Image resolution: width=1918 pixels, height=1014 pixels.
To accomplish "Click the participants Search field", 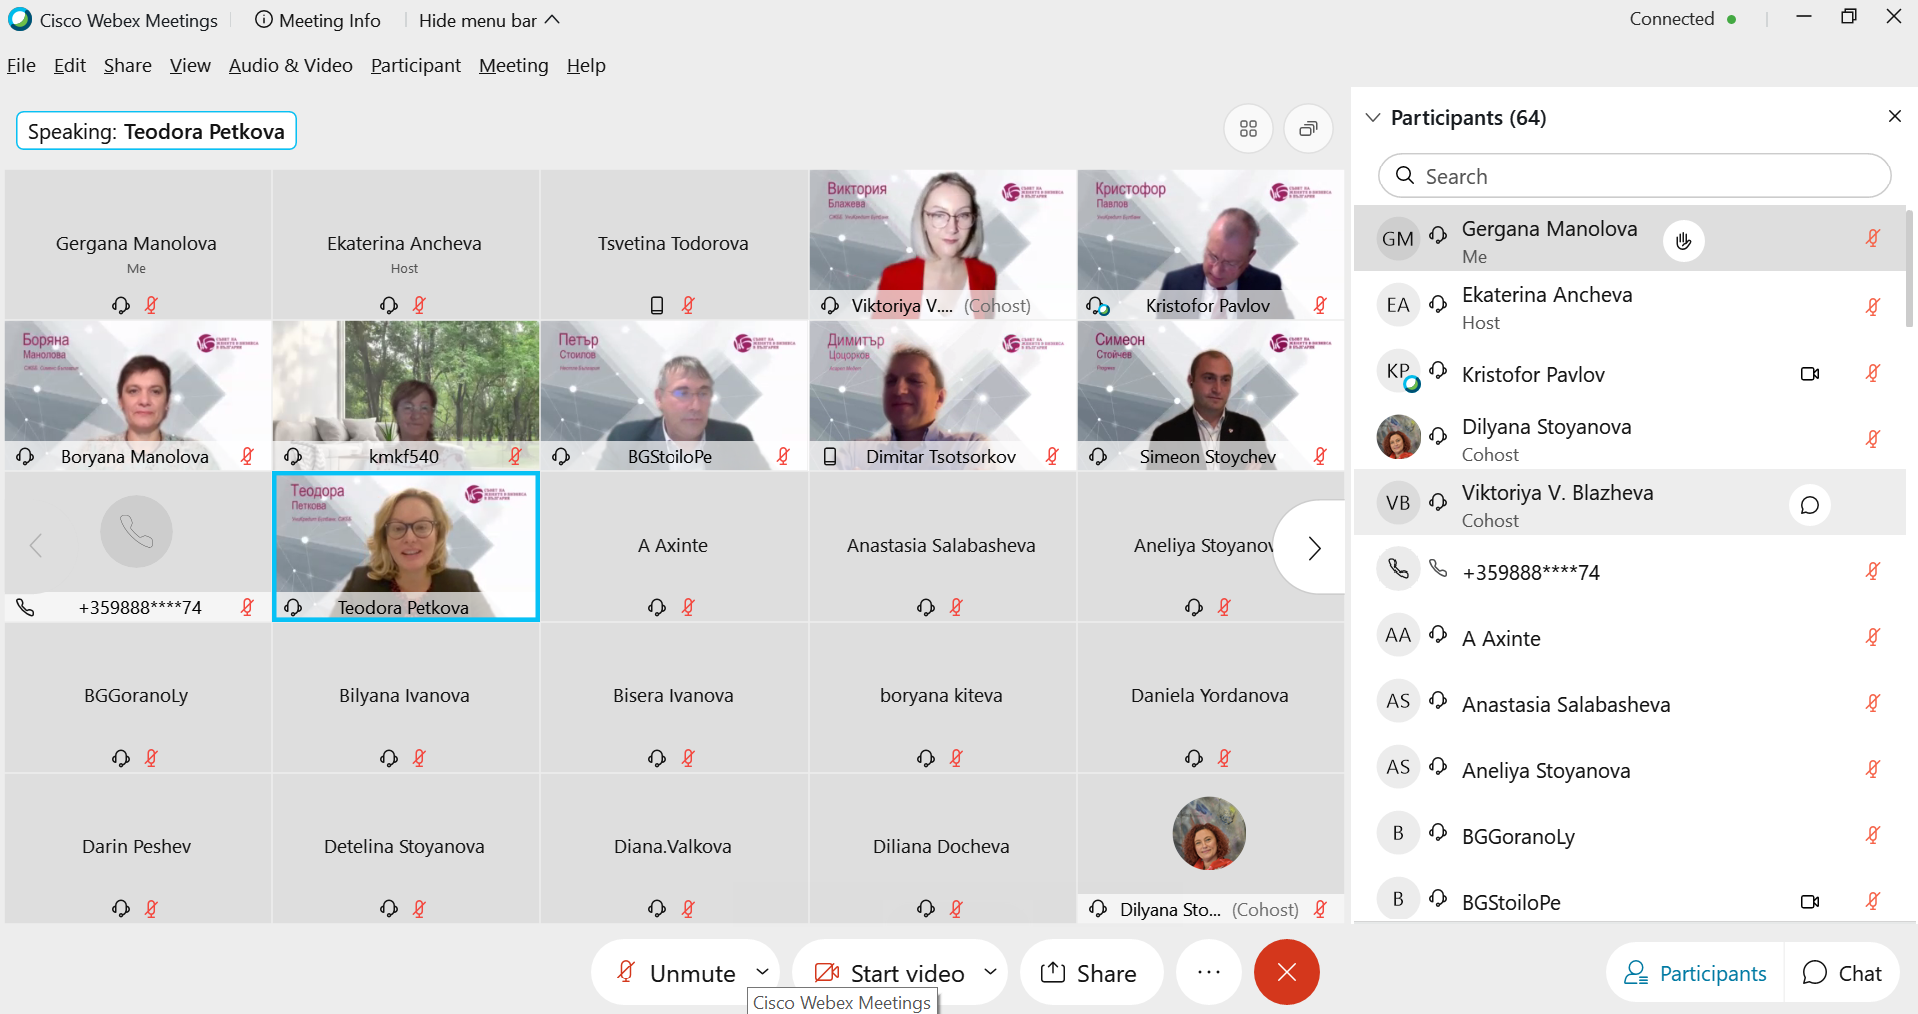I will click(1634, 176).
